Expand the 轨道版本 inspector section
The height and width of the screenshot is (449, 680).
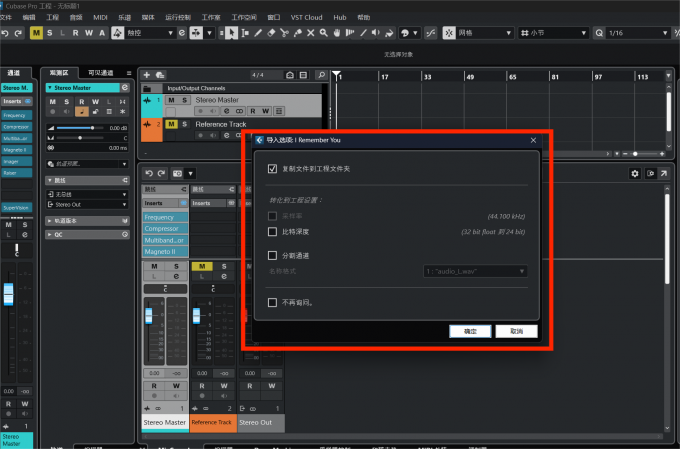87,221
